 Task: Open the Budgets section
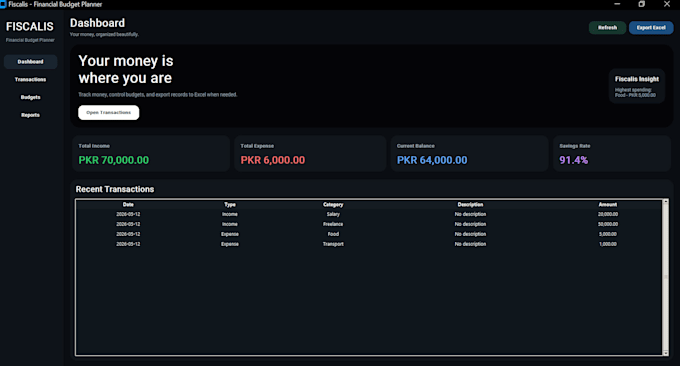point(30,97)
